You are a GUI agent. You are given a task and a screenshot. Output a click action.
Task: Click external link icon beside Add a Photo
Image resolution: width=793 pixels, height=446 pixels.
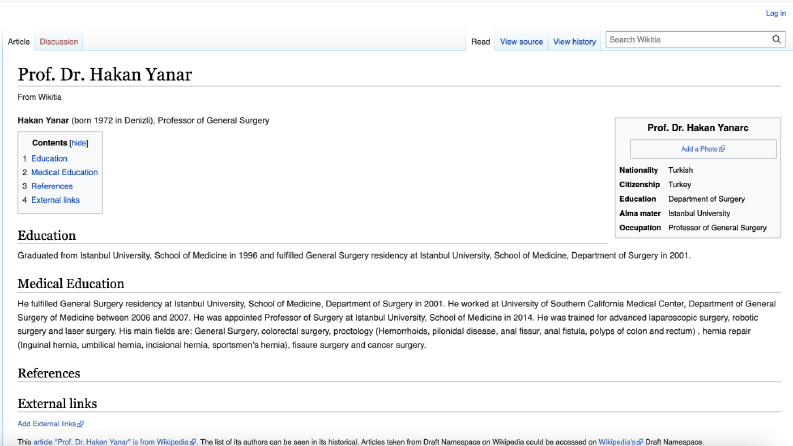[722, 149]
